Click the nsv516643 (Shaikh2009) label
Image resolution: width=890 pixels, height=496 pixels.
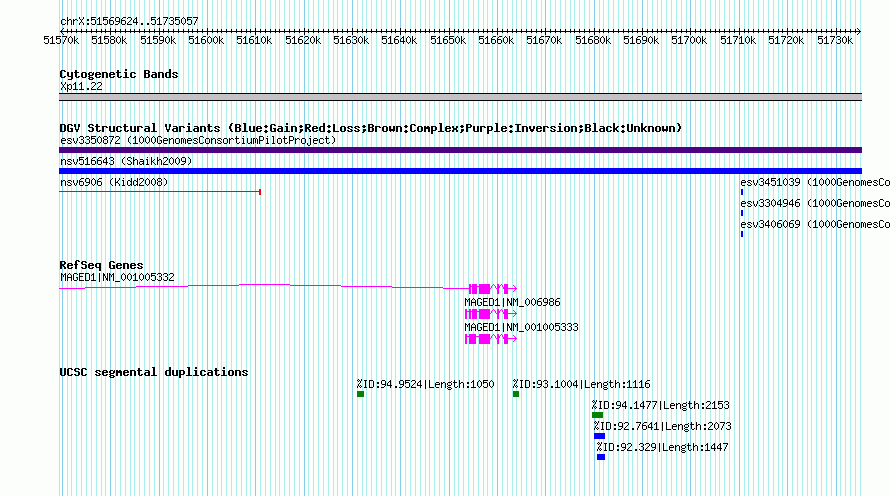click(x=126, y=162)
